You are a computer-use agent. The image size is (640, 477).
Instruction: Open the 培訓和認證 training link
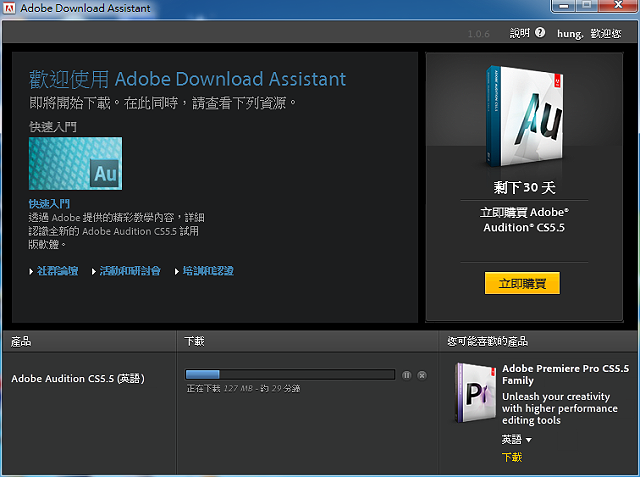point(208,271)
